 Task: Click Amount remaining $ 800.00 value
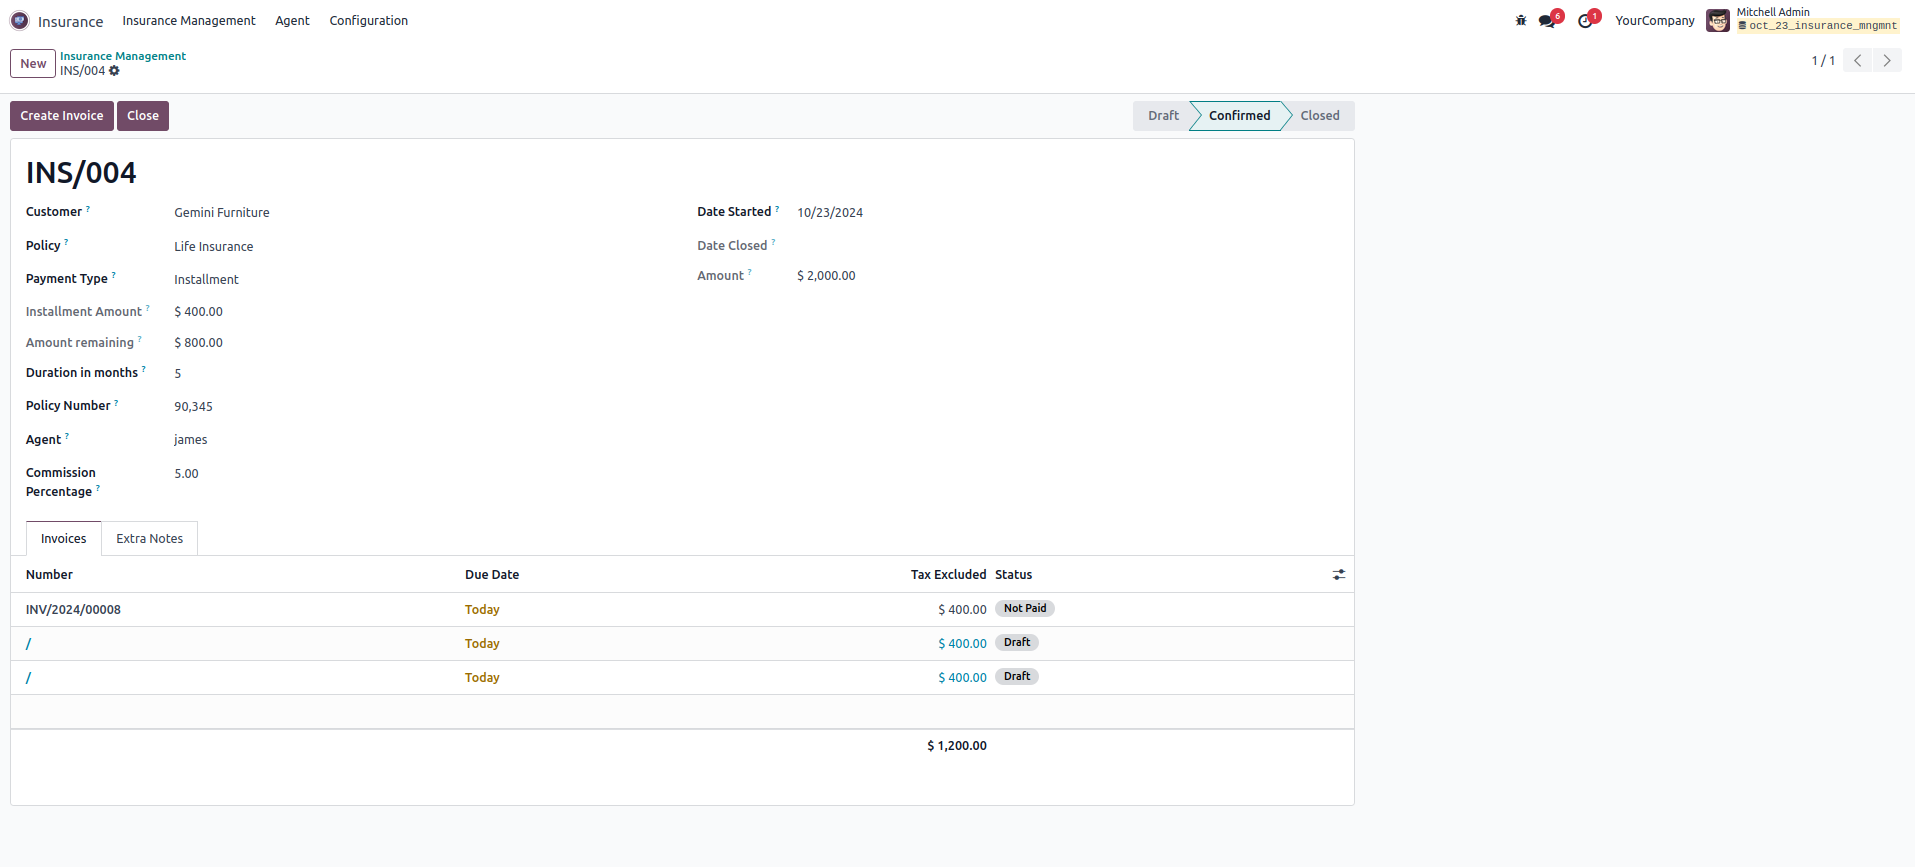(198, 343)
